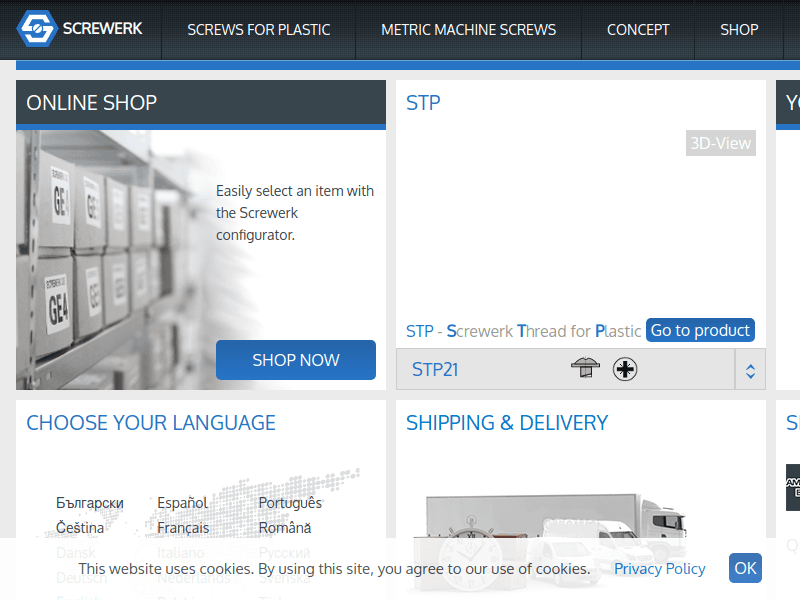This screenshot has height=600, width=800.
Task: Open the Metric Machine Screws menu
Action: click(x=468, y=30)
